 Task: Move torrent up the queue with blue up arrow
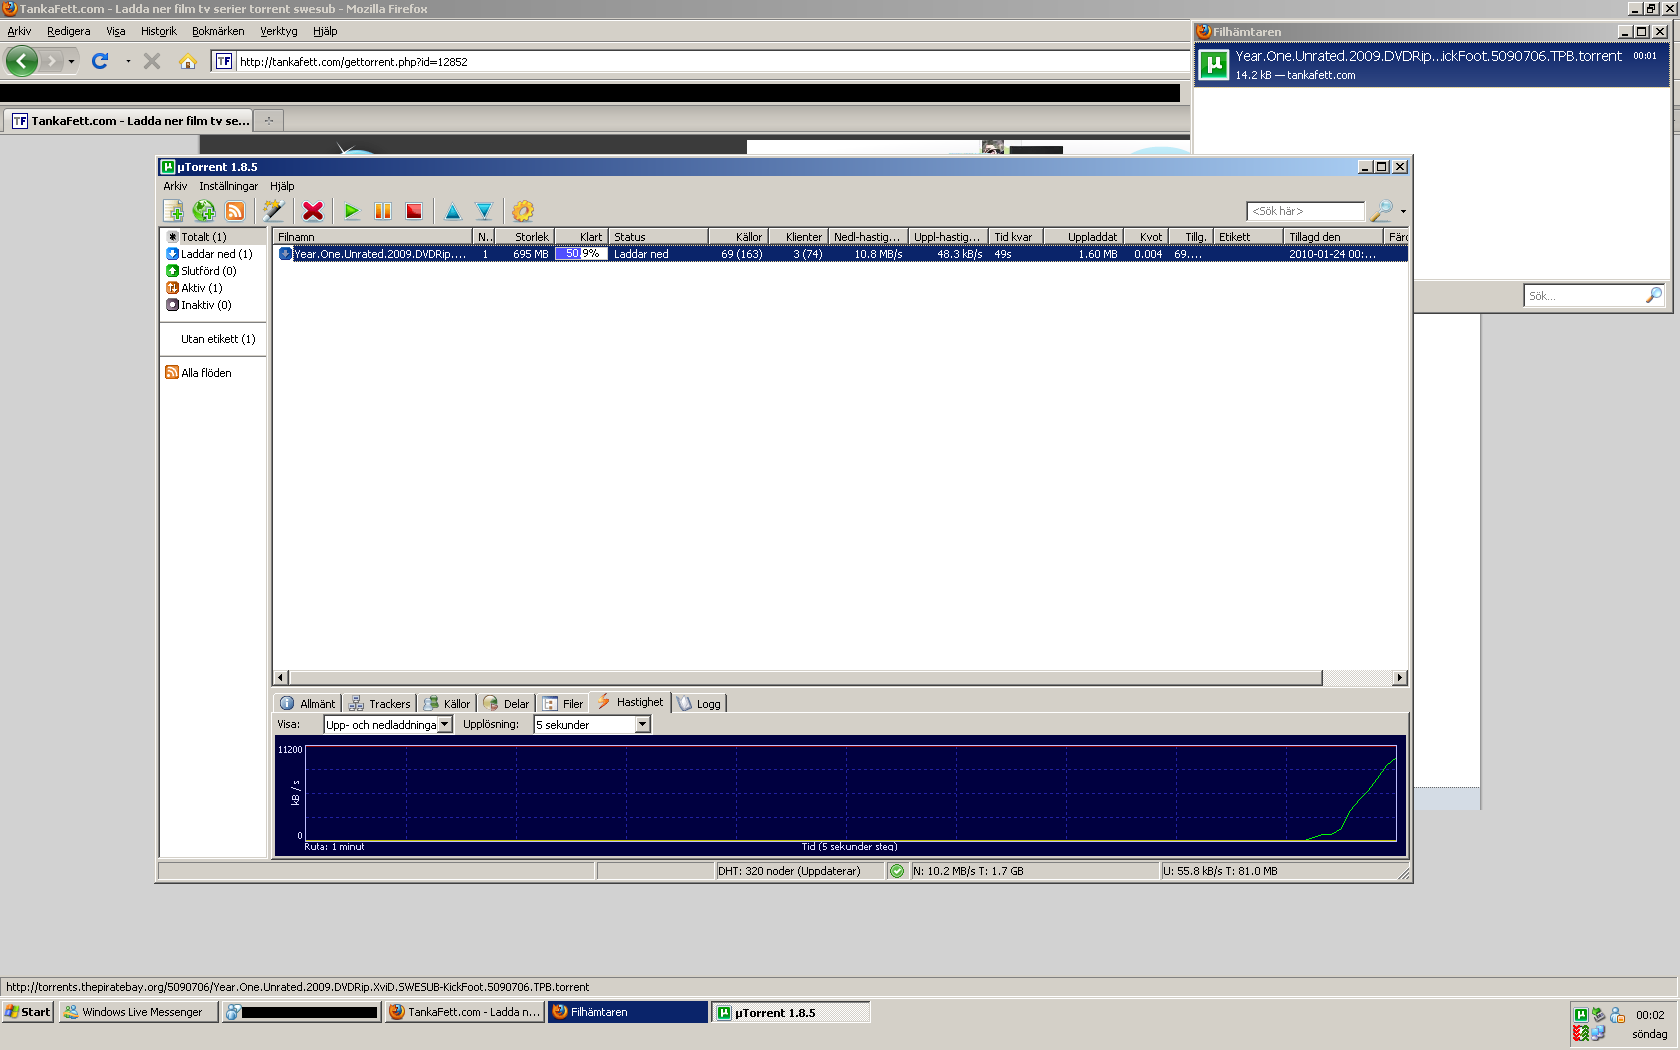pyautogui.click(x=453, y=211)
